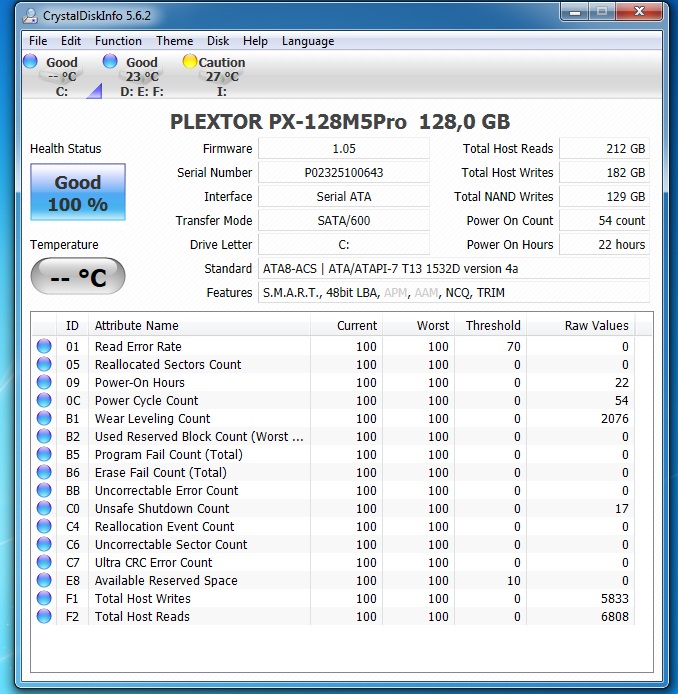Click the status icon beside Available Reserved Space
The width and height of the screenshot is (678, 694).
coord(44,580)
